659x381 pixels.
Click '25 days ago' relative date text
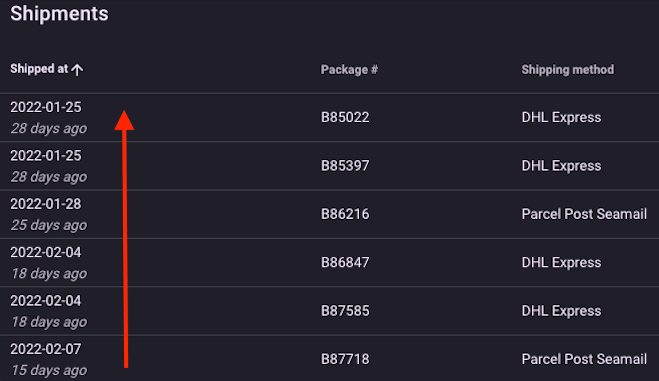49,225
